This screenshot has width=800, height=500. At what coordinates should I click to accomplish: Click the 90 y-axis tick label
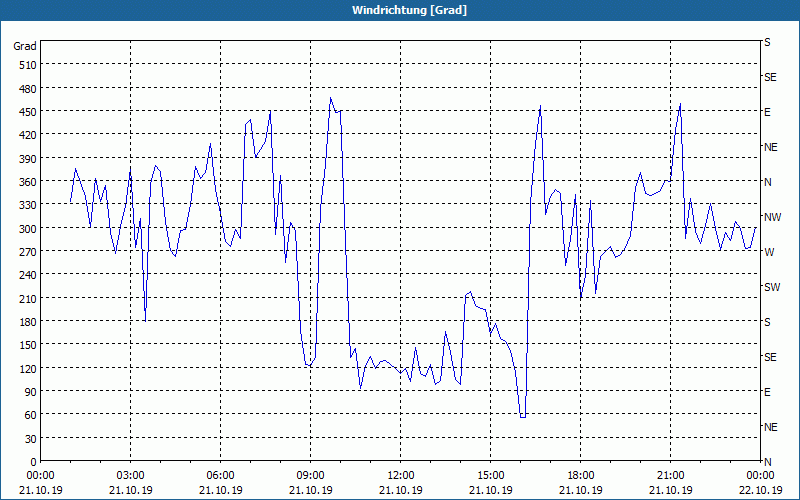(x=30, y=392)
